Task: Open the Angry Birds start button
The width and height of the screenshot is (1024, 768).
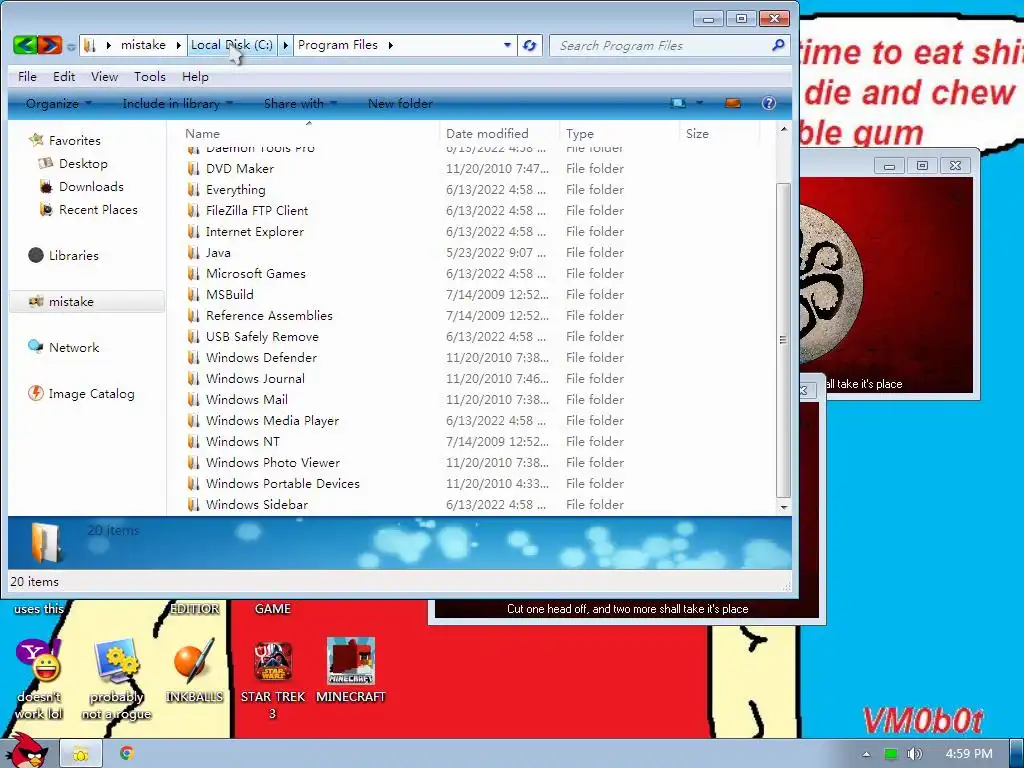Action: (27, 751)
